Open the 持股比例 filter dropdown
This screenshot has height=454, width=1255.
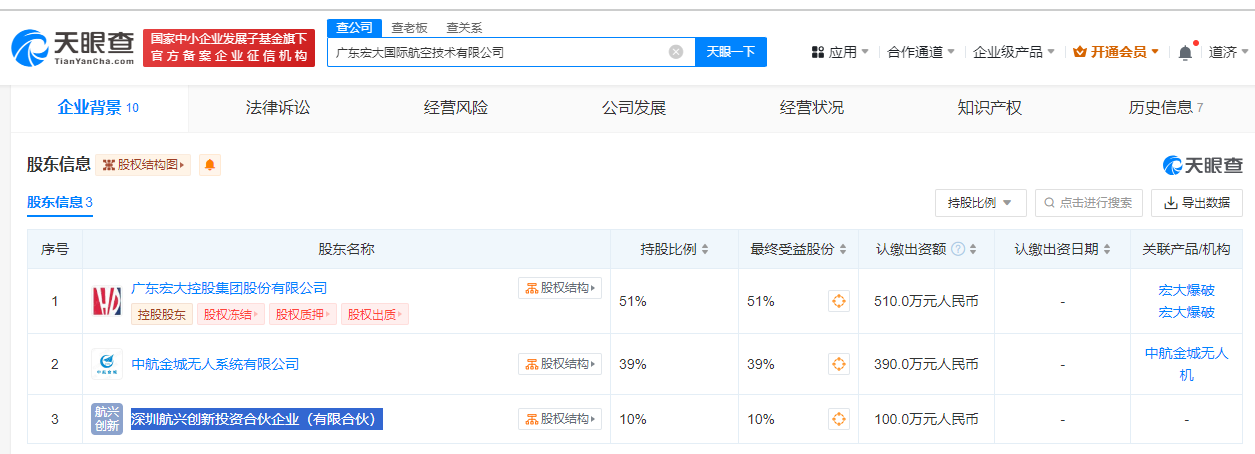click(x=980, y=203)
